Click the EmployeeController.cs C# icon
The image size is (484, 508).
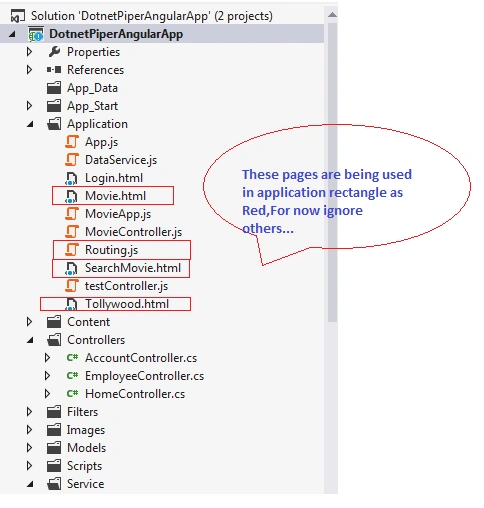pos(72,376)
